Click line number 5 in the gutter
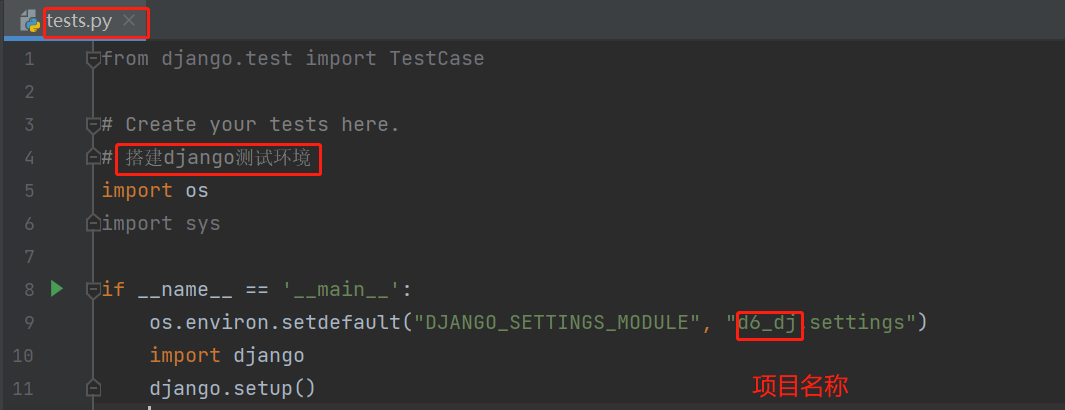This screenshot has height=410, width=1065. [28, 191]
